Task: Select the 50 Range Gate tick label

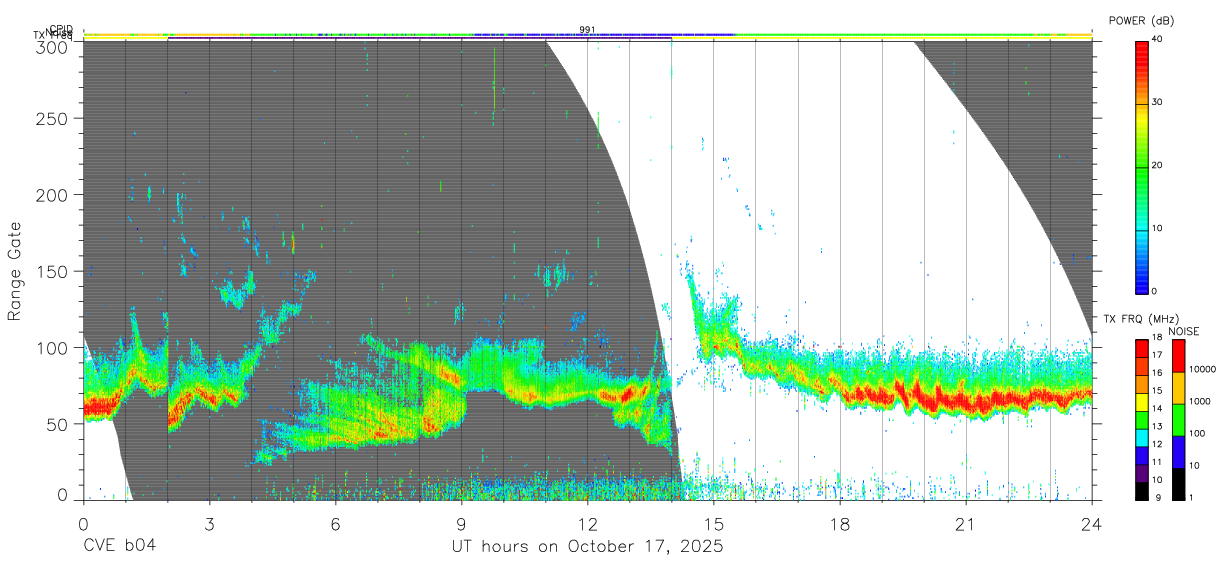Action: click(58, 424)
